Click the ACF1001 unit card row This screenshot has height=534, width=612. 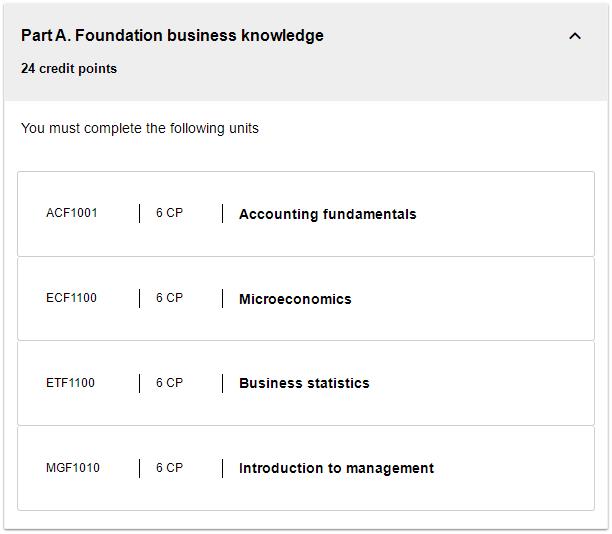click(x=306, y=214)
